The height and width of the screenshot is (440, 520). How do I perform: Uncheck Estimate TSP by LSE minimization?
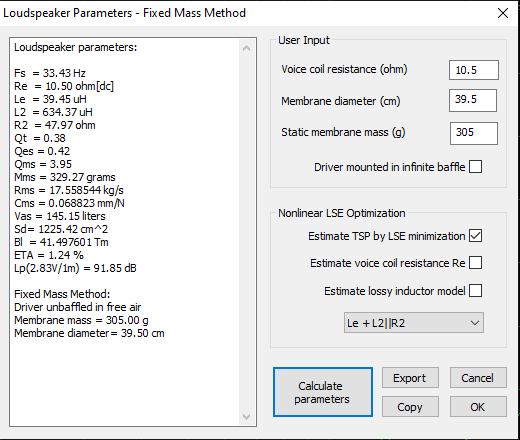tap(475, 236)
